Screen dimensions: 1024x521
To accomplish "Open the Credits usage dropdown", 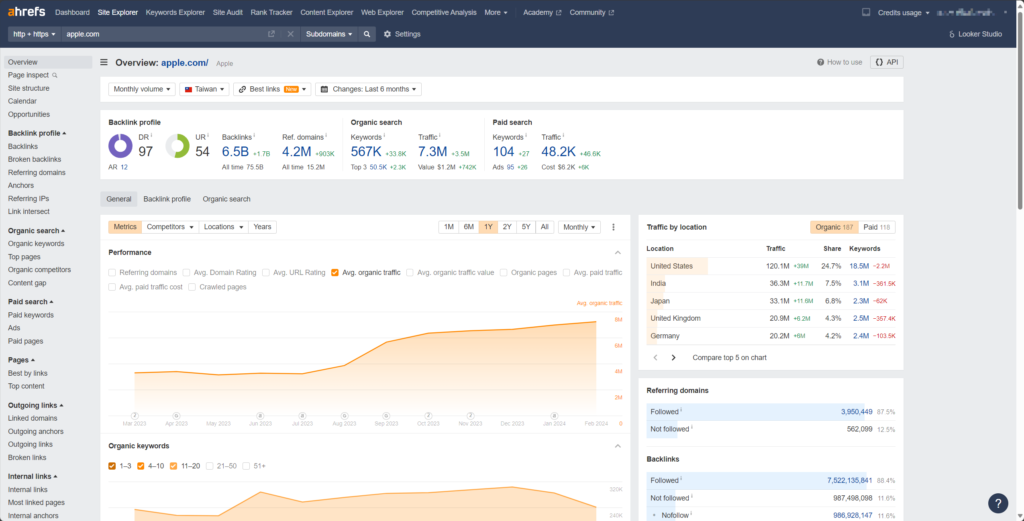I will pos(904,12).
